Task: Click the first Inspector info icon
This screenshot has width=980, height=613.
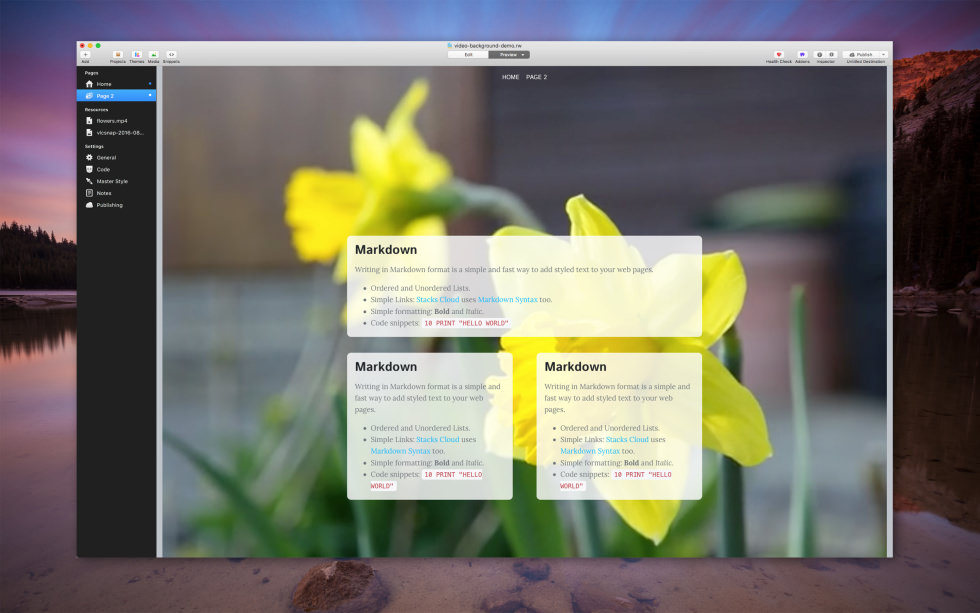Action: point(820,54)
